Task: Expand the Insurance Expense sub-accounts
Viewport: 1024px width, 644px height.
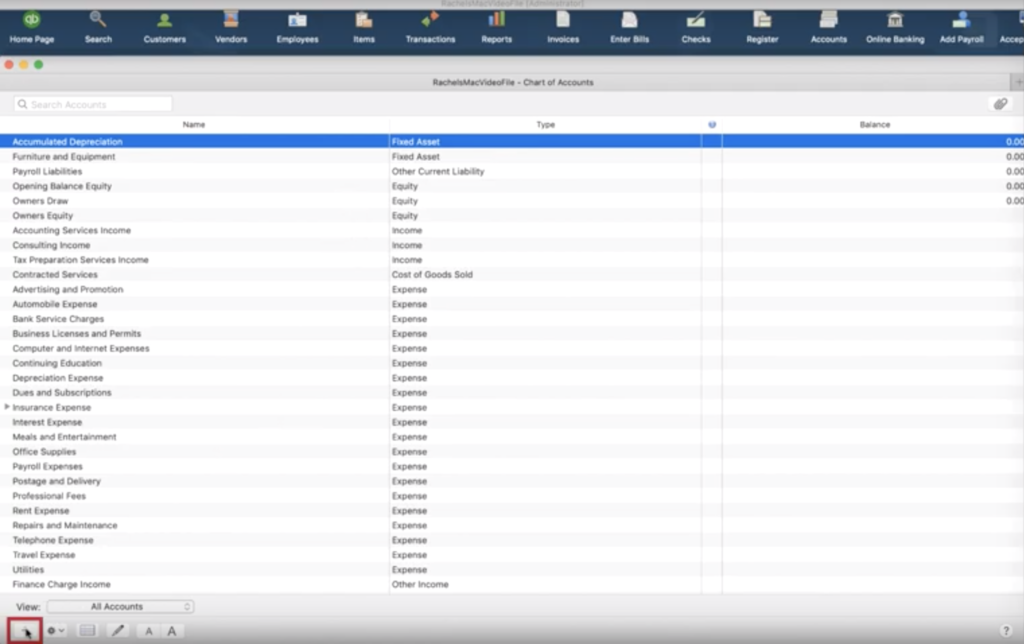Action: click(x=7, y=407)
